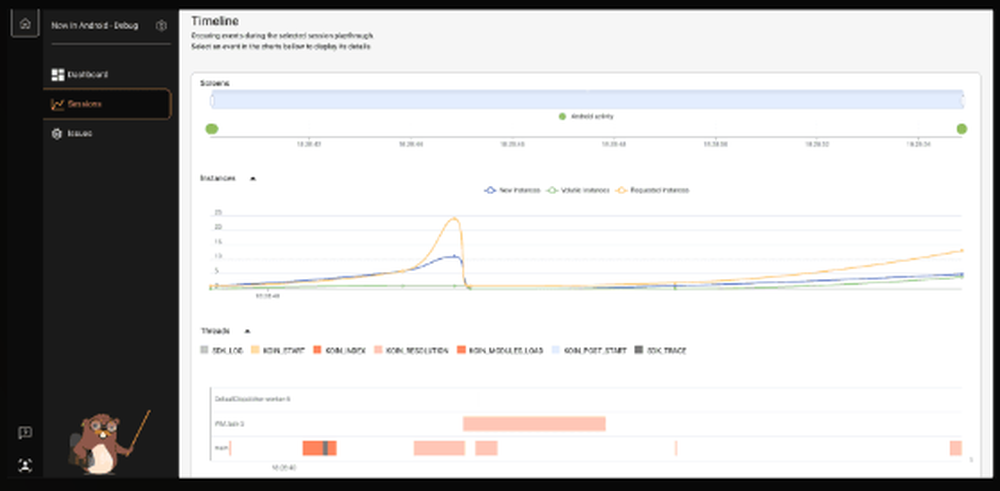Select the last green activity event marker

tap(962, 129)
